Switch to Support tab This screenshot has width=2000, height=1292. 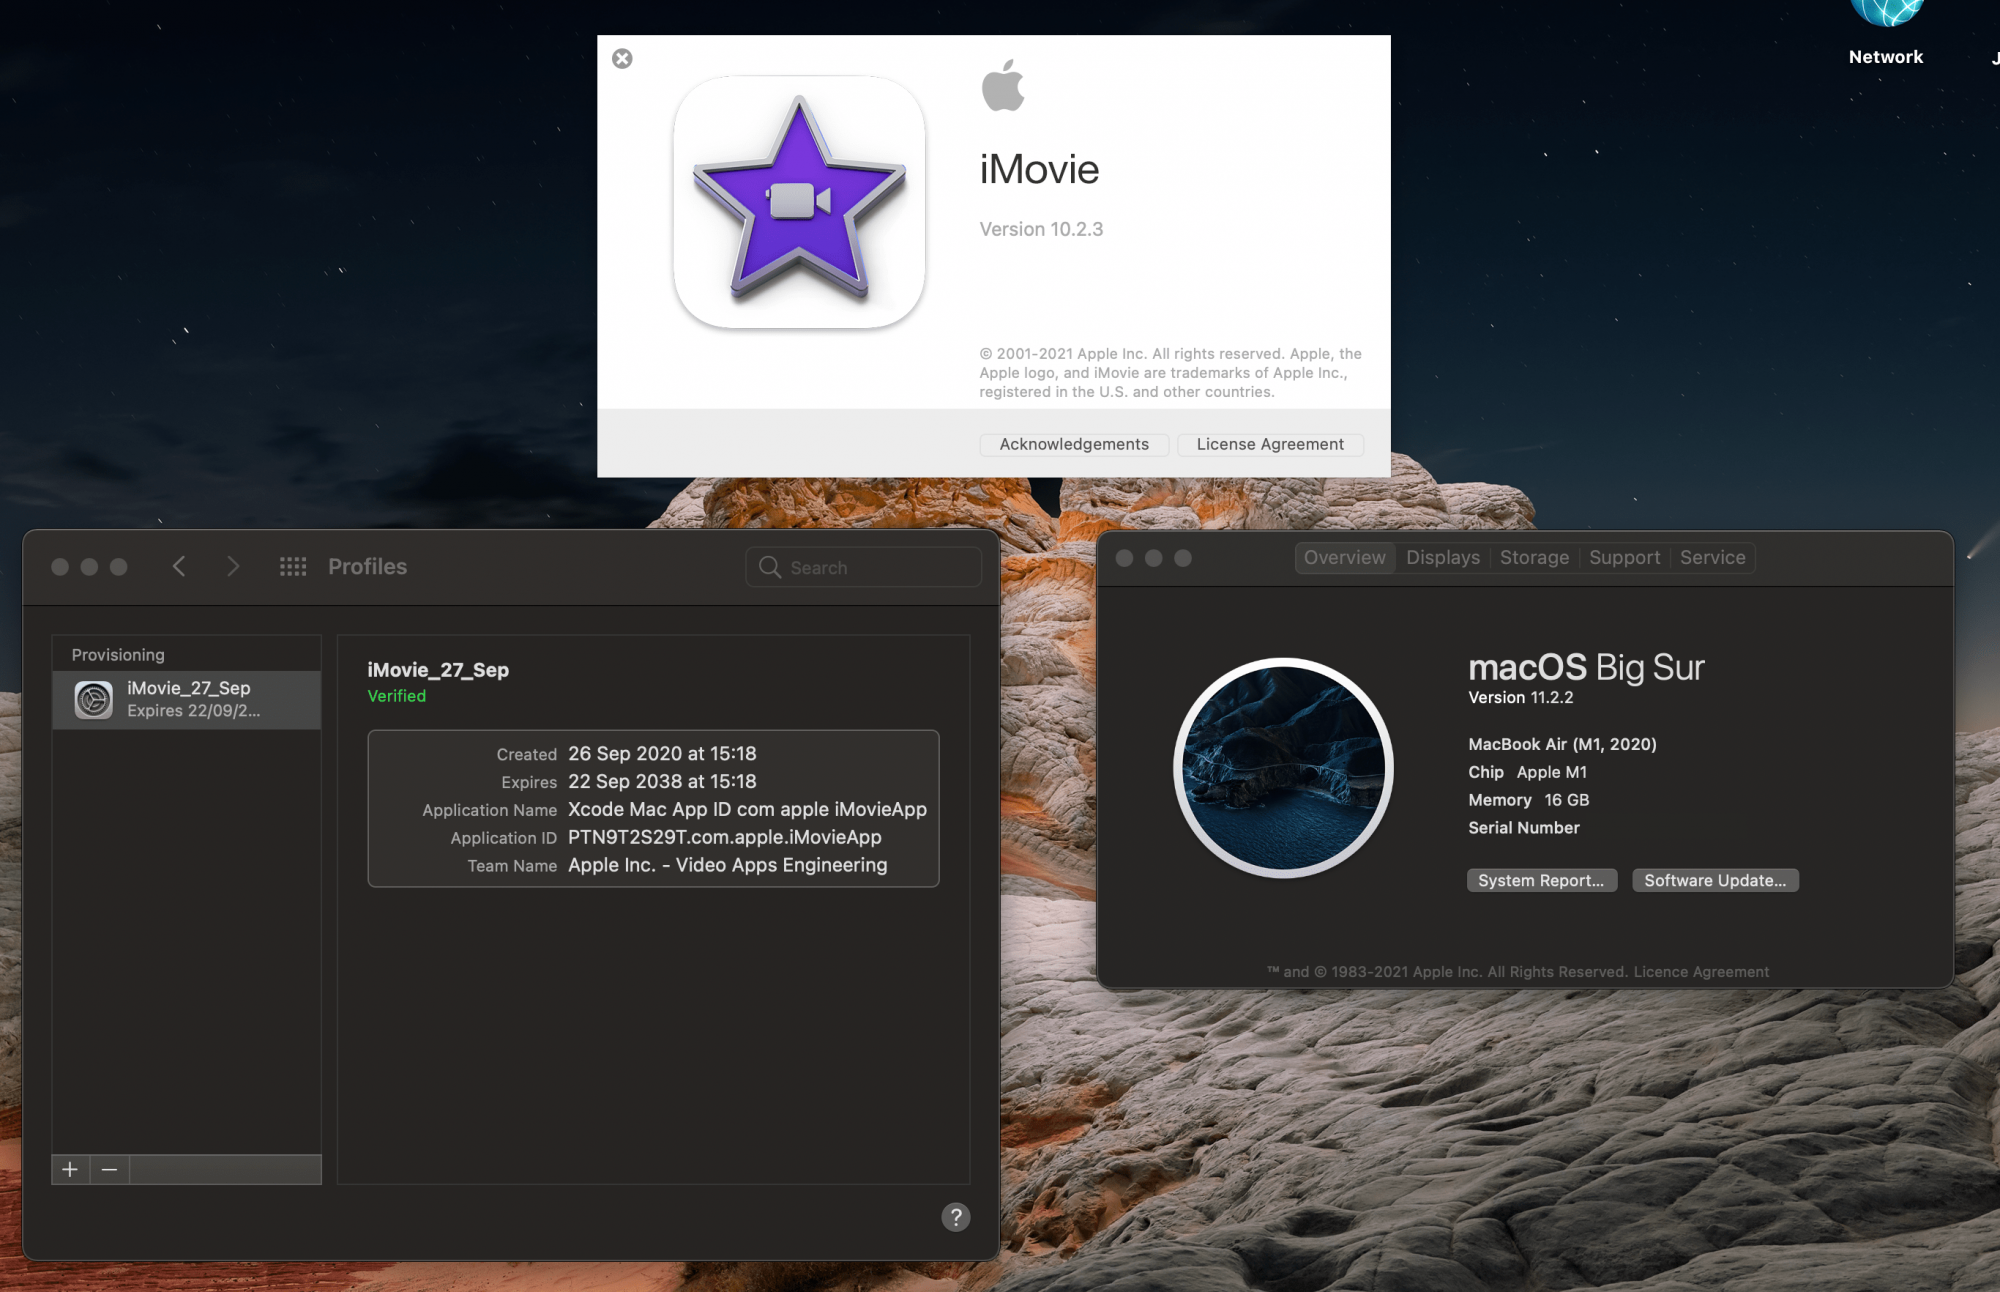pyautogui.click(x=1624, y=558)
